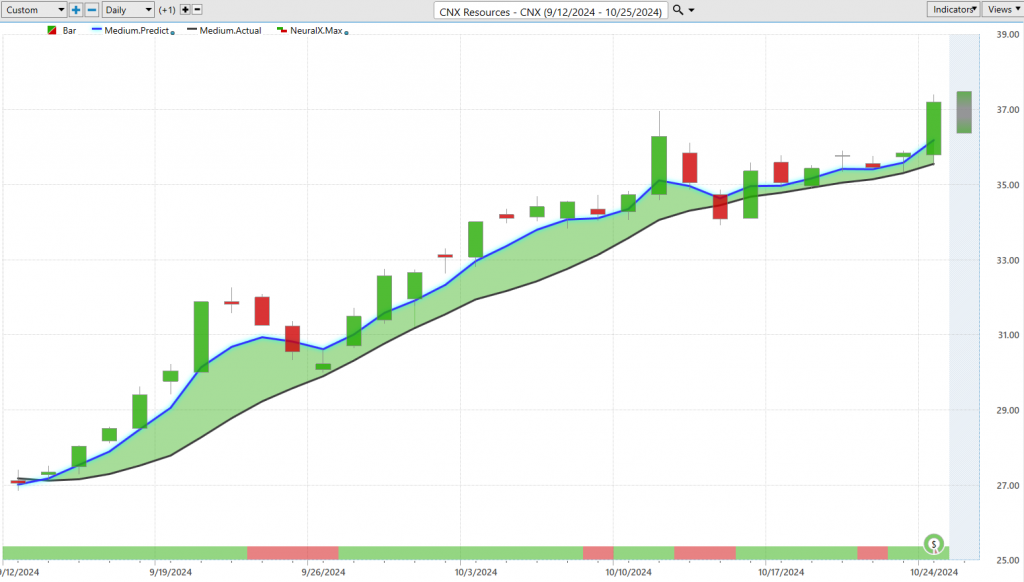The width and height of the screenshot is (1024, 582).
Task: Click the black plus forecast increment button
Action: pyautogui.click(x=185, y=10)
